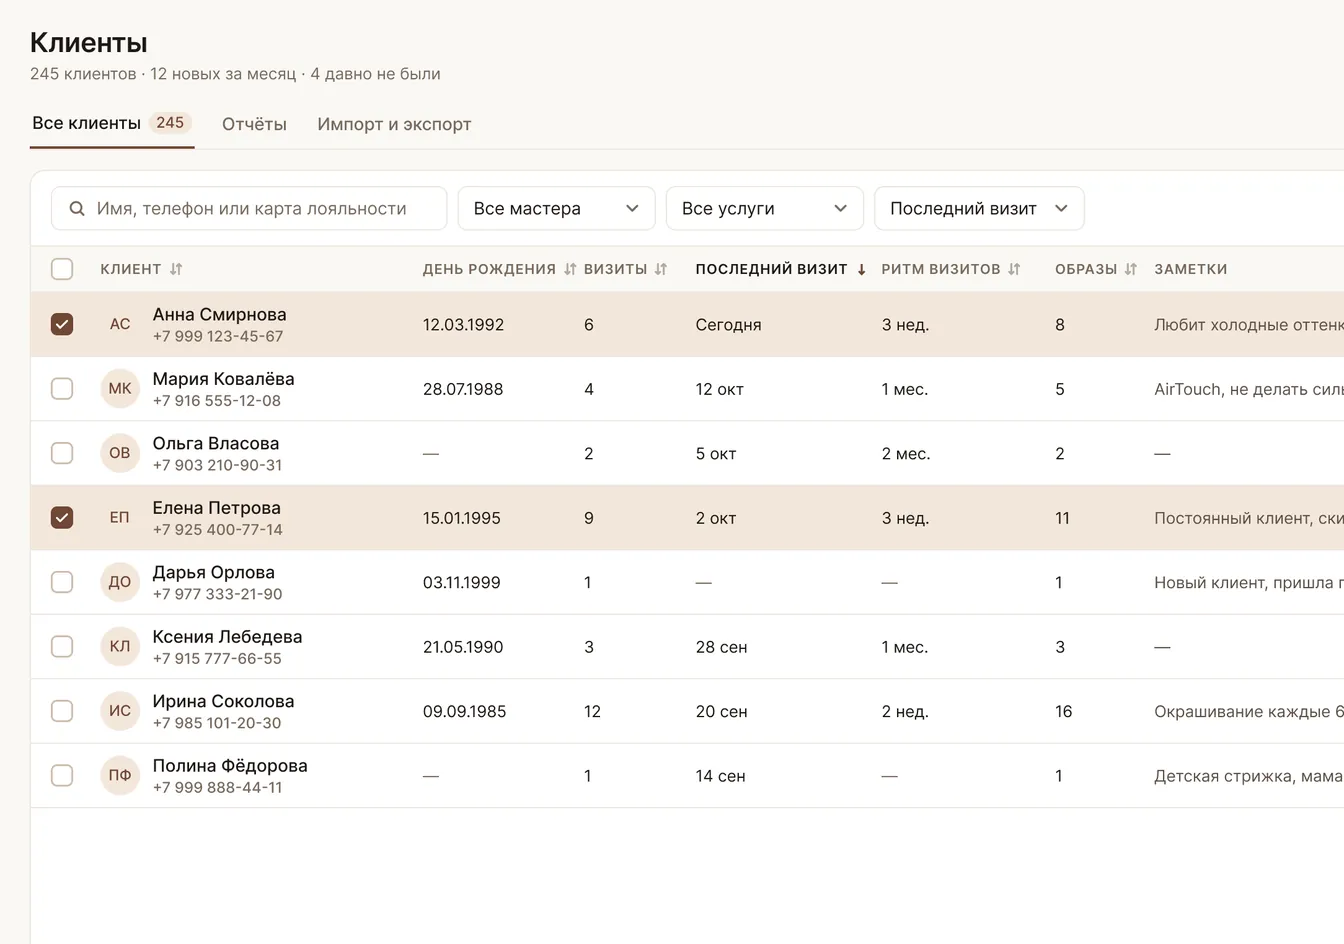Open the Все мастера dropdown
This screenshot has width=1344, height=944.
coord(556,209)
